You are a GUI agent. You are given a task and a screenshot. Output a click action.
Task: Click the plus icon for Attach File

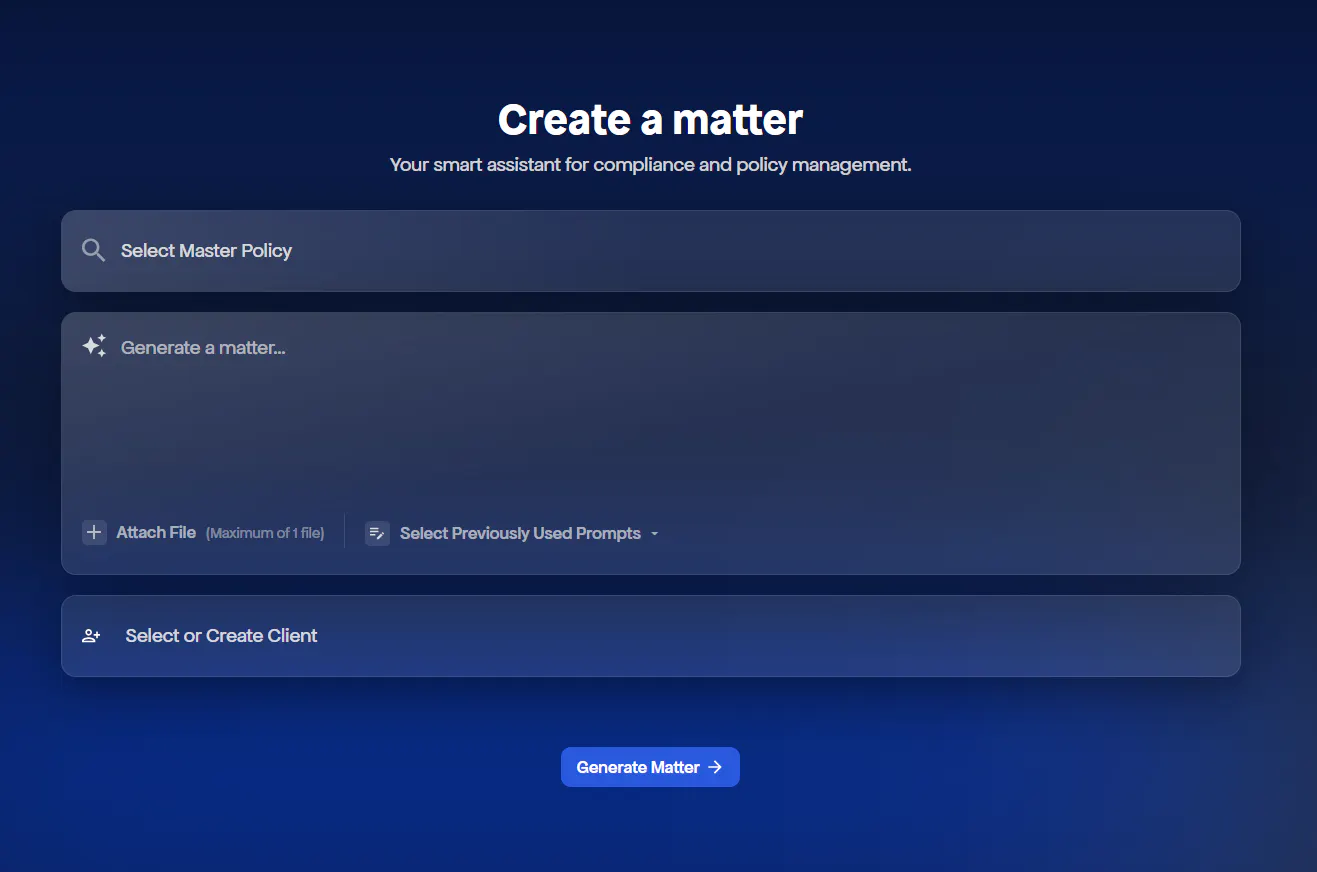tap(94, 532)
